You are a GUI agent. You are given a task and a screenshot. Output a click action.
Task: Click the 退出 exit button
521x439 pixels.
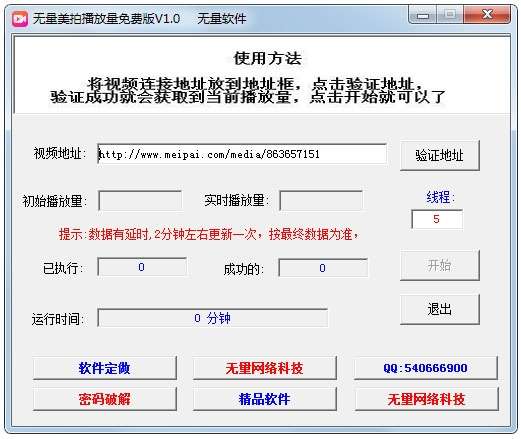tap(440, 309)
